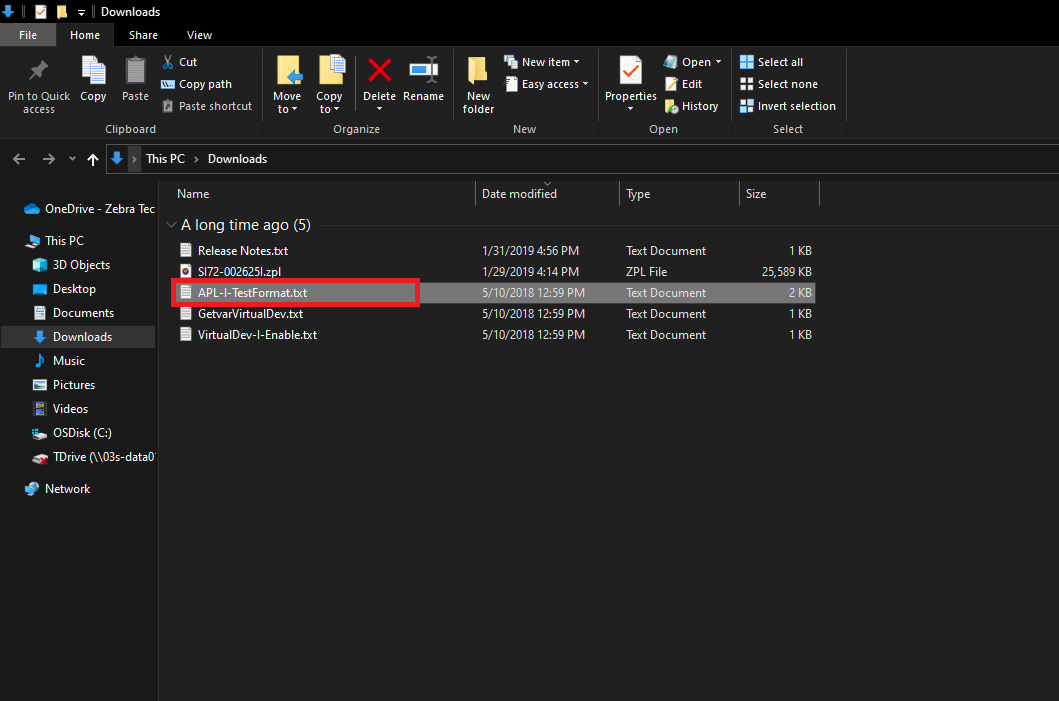Select Documents in the navigation pane
The height and width of the screenshot is (701, 1059).
click(83, 313)
